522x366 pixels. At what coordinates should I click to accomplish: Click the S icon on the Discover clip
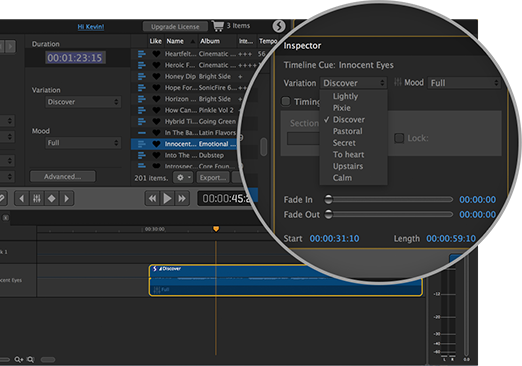155,269
